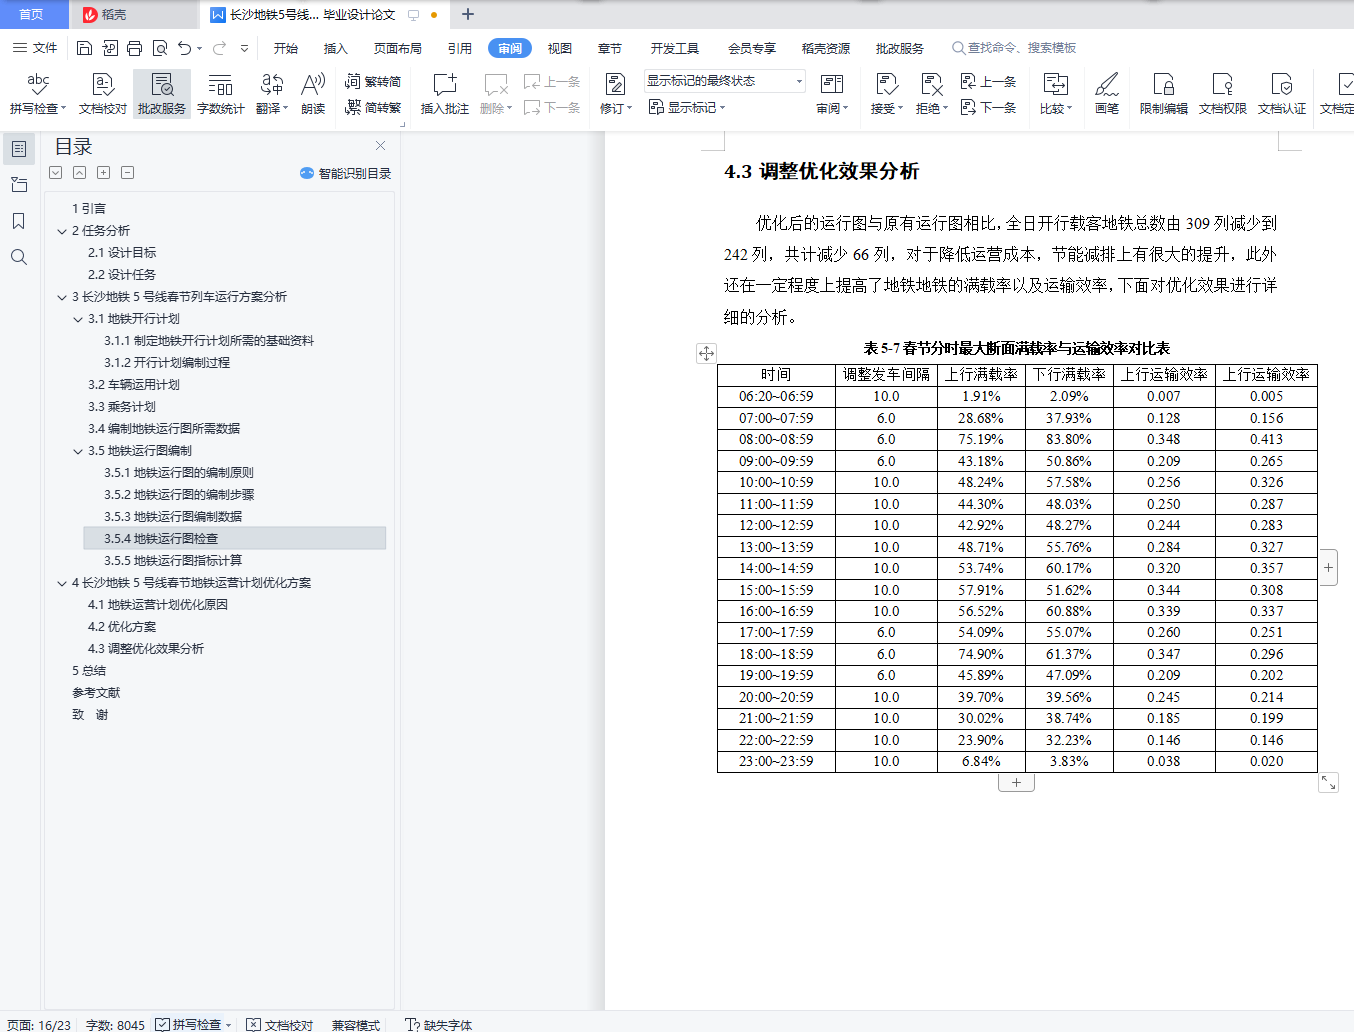Click the 批改服务 ribbon button

(x=162, y=94)
